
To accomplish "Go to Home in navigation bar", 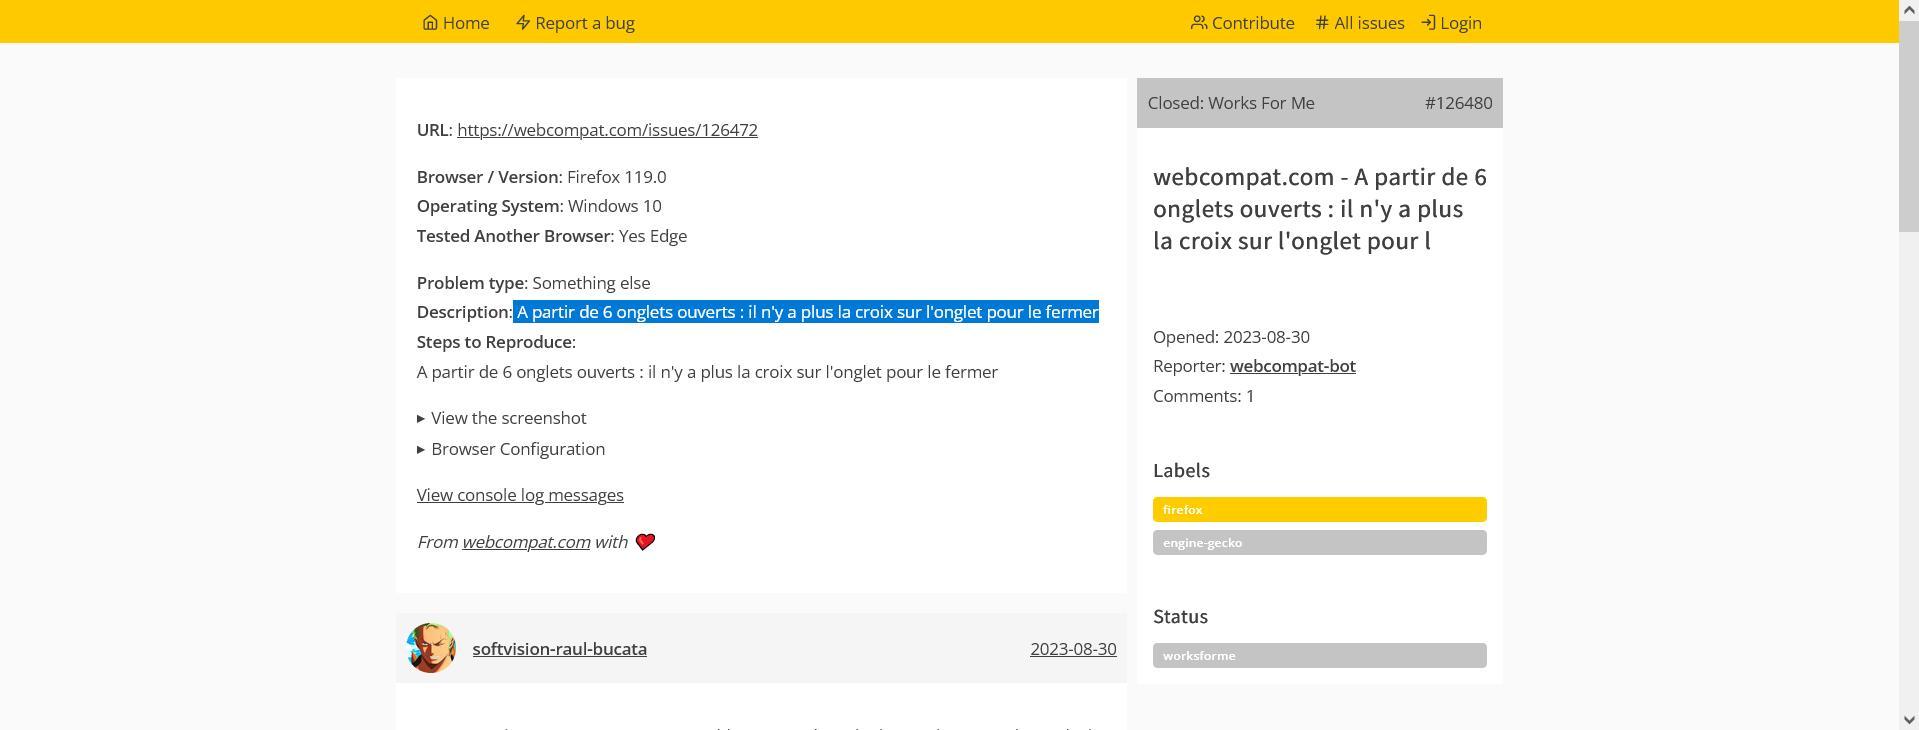I will pos(456,22).
